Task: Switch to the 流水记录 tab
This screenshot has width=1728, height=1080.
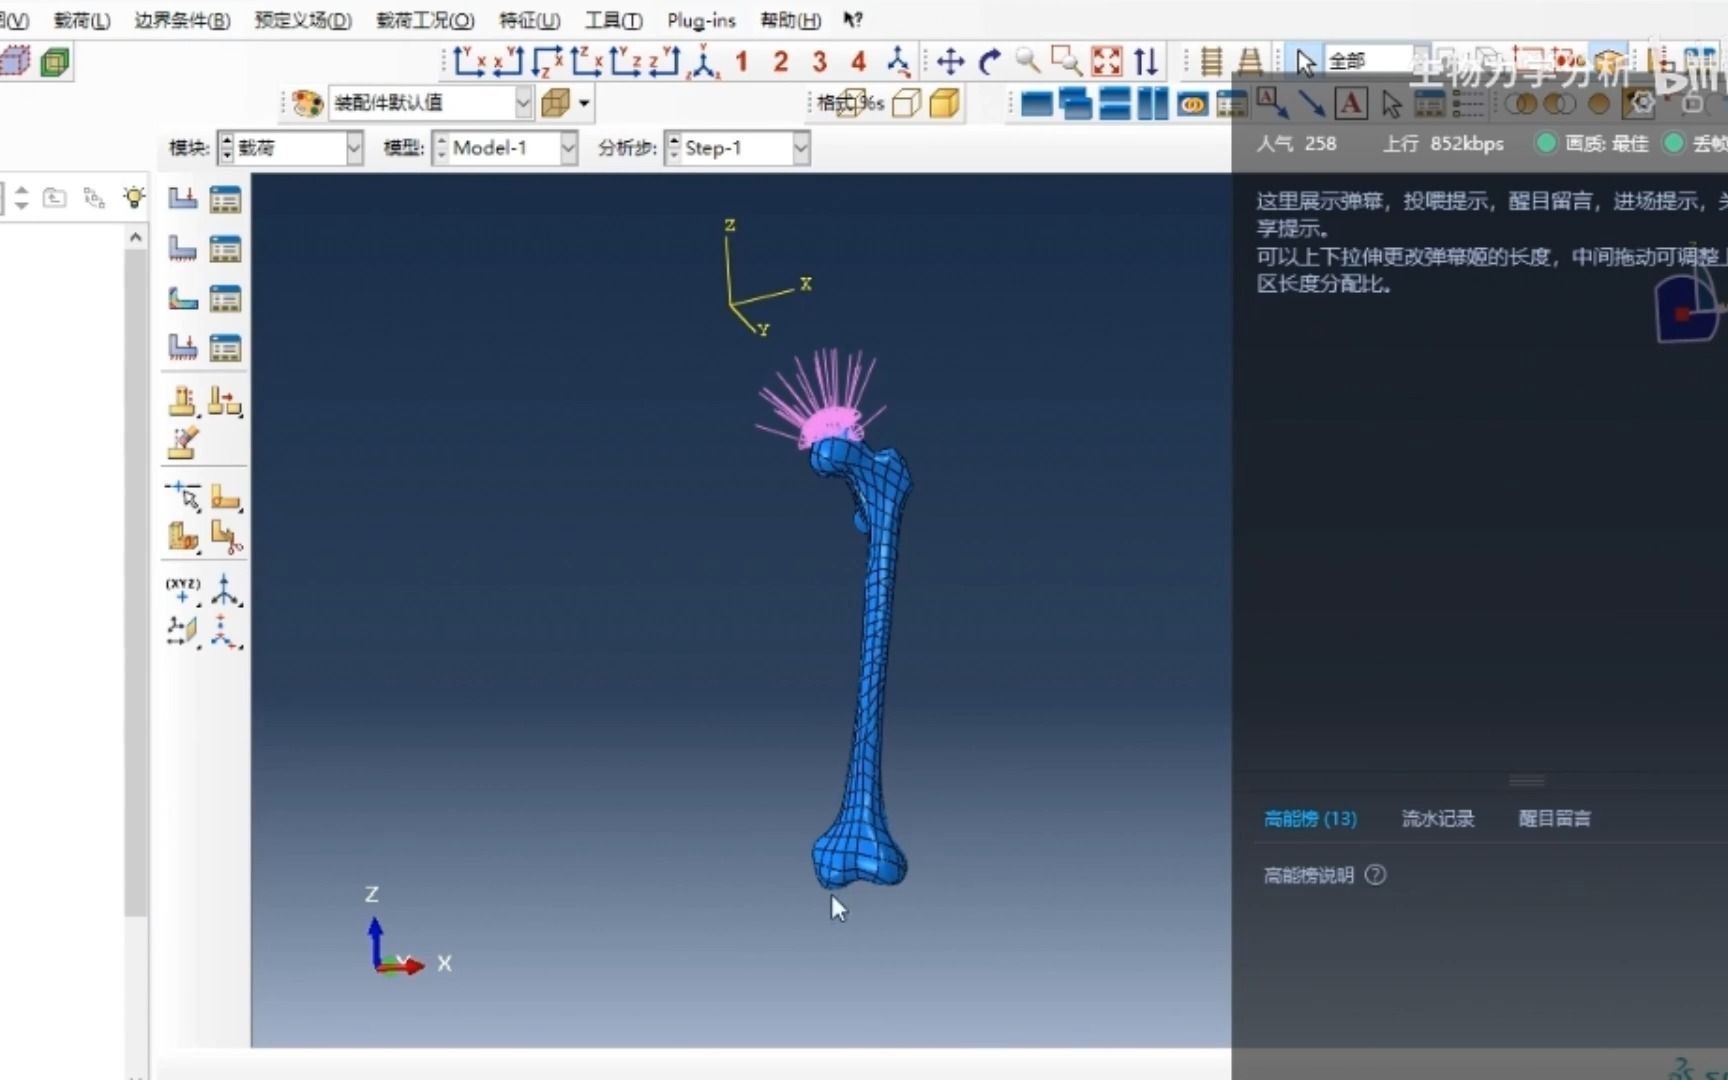Action: tap(1438, 818)
